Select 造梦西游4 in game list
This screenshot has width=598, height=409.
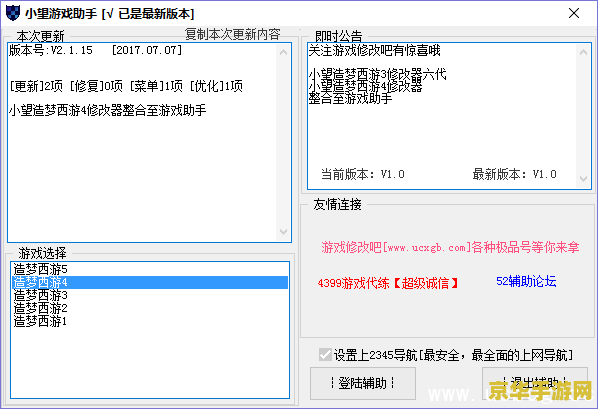(150, 282)
